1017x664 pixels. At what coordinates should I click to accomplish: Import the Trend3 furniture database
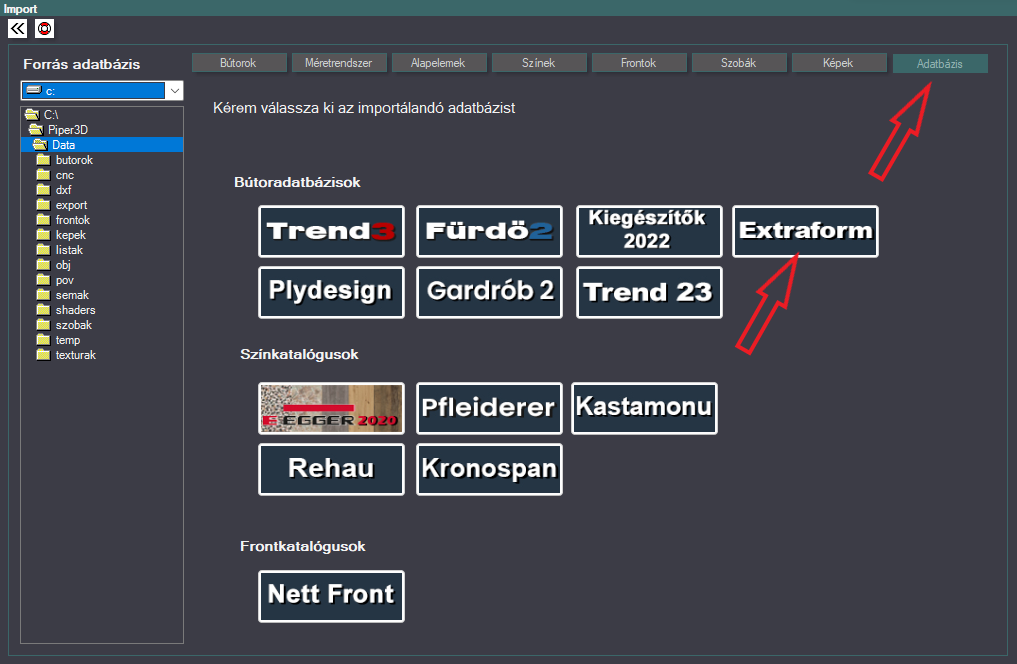pos(331,231)
